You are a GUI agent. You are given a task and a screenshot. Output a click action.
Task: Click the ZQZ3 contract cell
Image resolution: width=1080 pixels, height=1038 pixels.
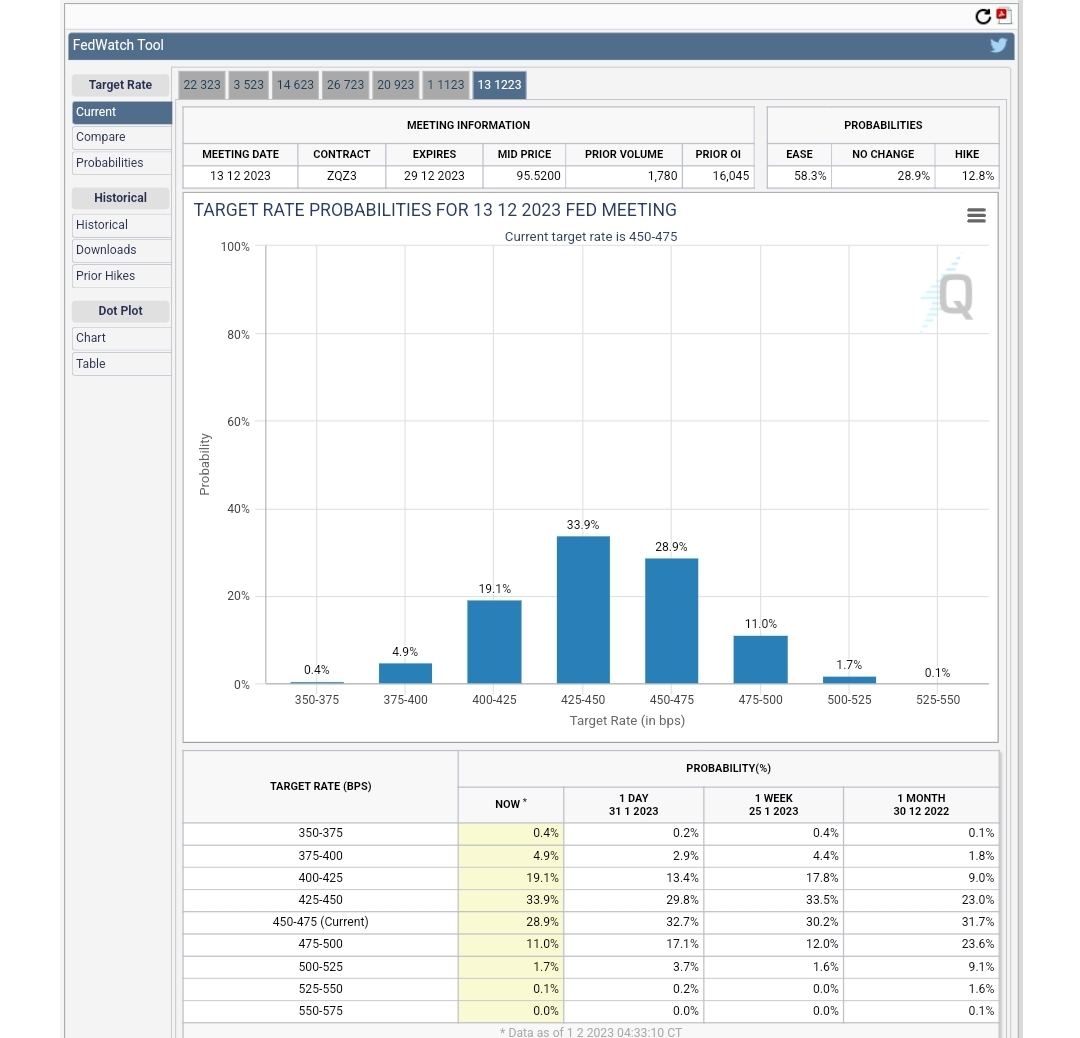[342, 176]
